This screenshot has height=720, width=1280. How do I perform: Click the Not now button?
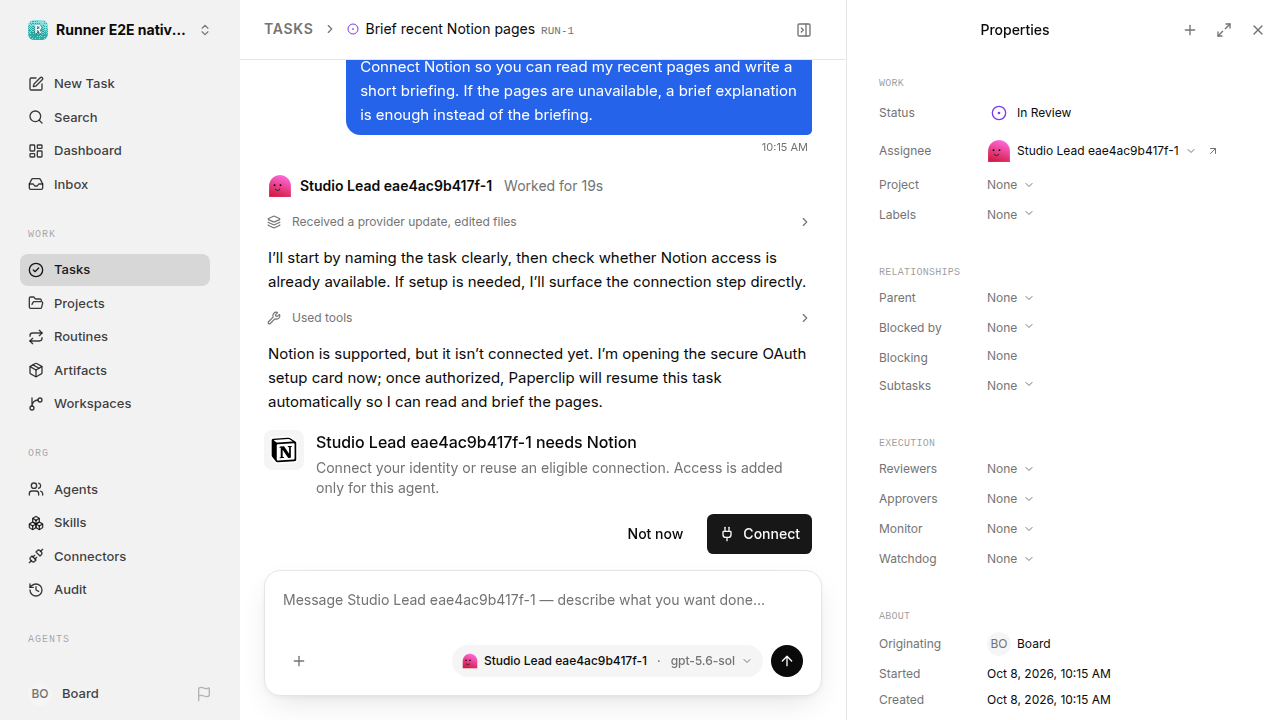655,534
